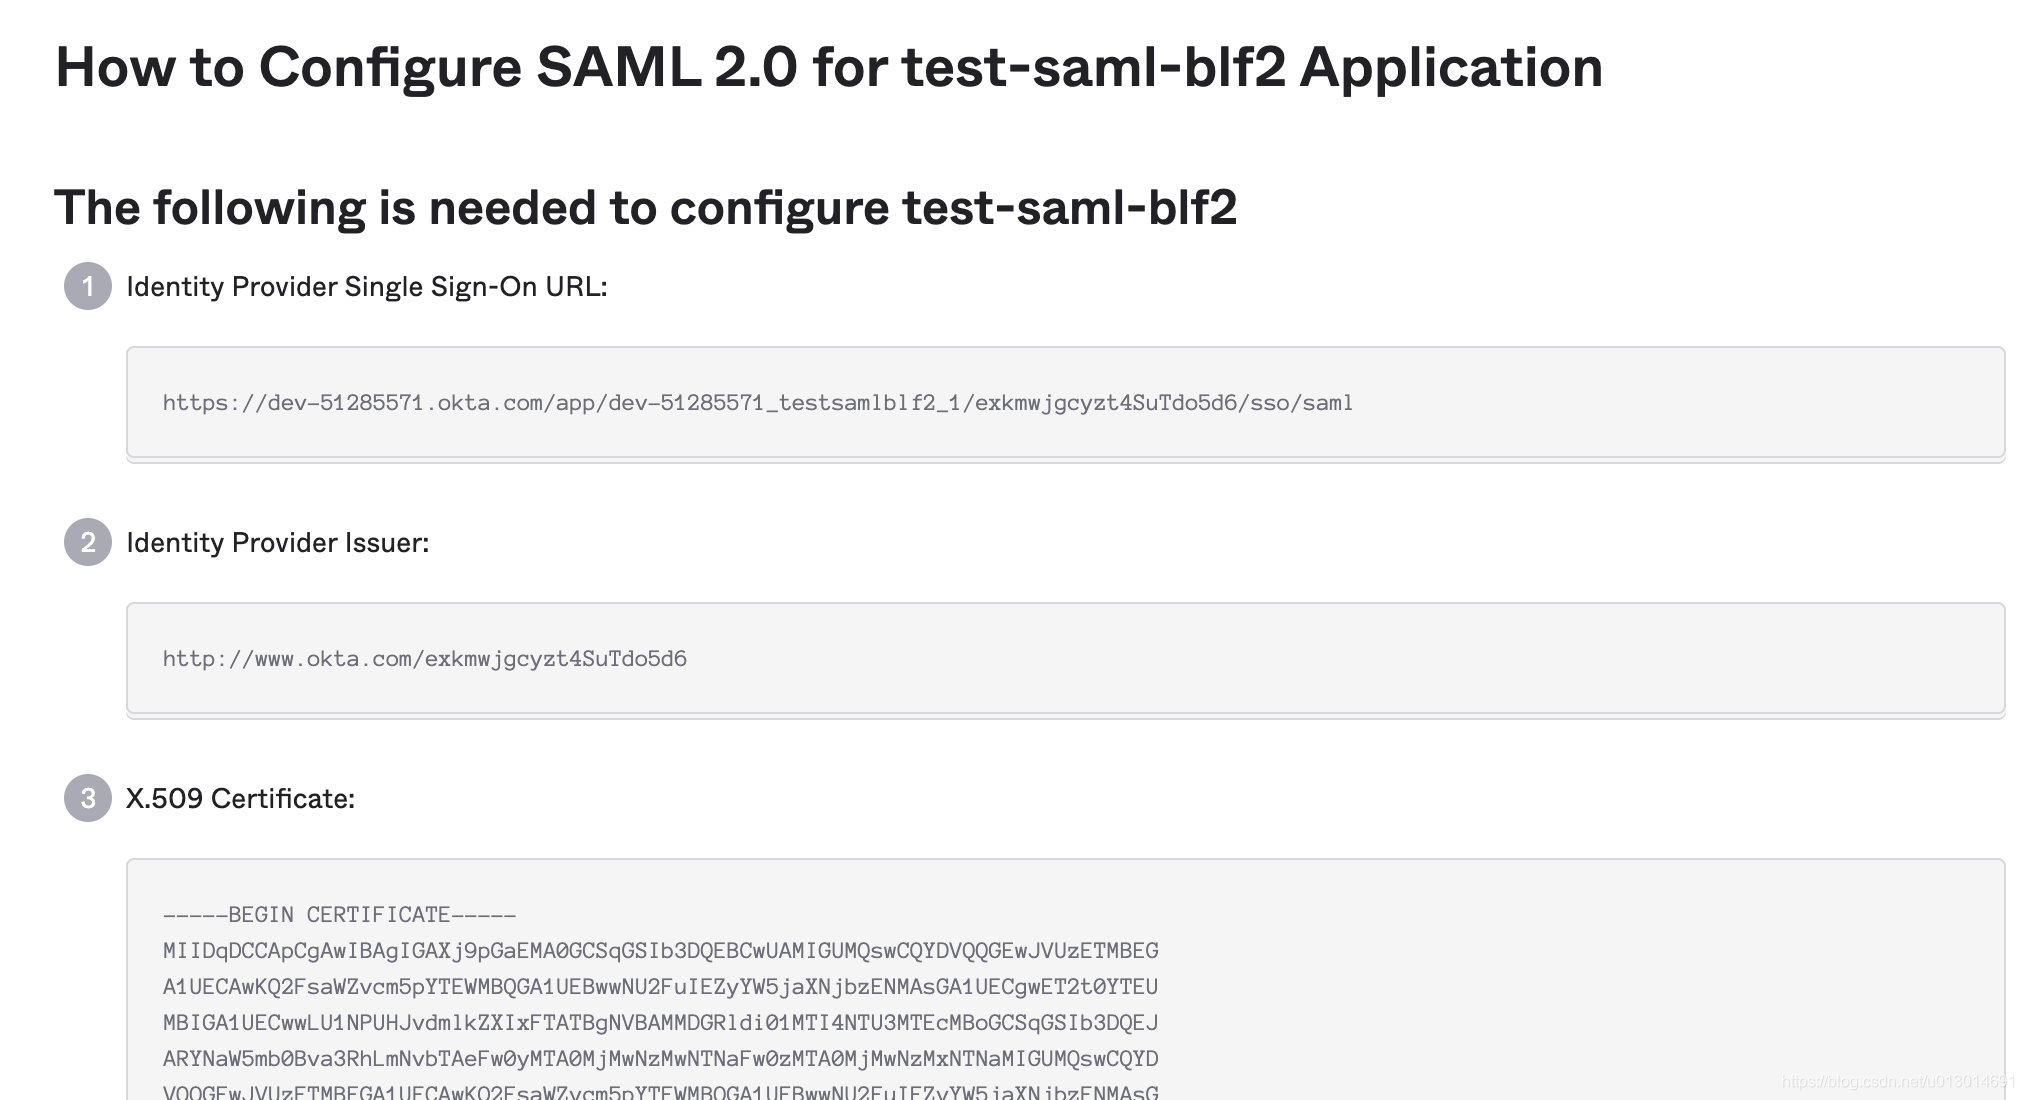Image resolution: width=2024 pixels, height=1100 pixels.
Task: Click the certificate line starting with MIIDqDCC
Action: point(660,951)
